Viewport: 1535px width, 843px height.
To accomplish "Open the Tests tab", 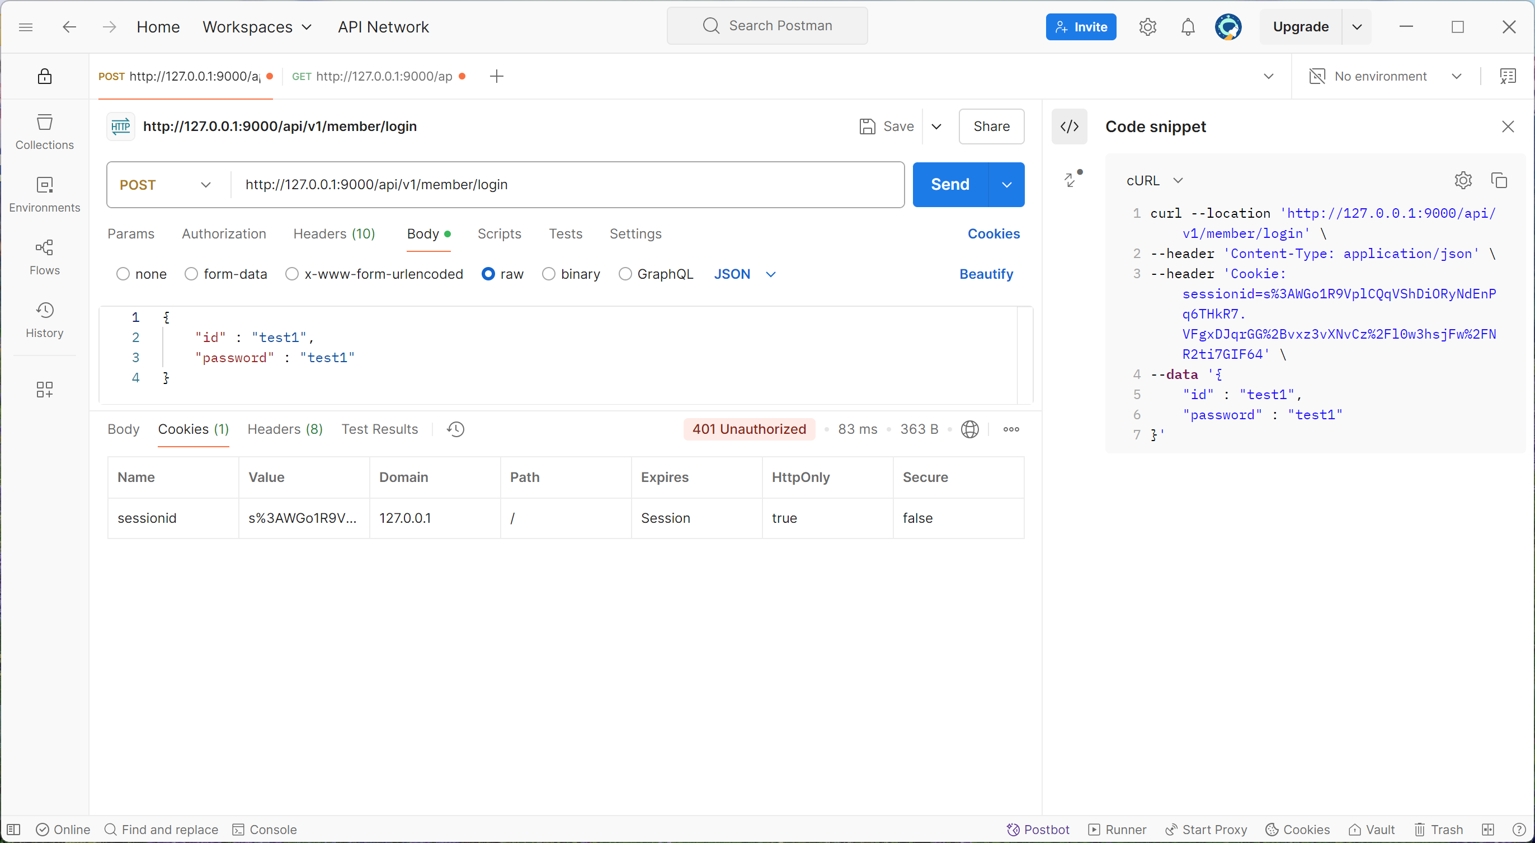I will (566, 234).
